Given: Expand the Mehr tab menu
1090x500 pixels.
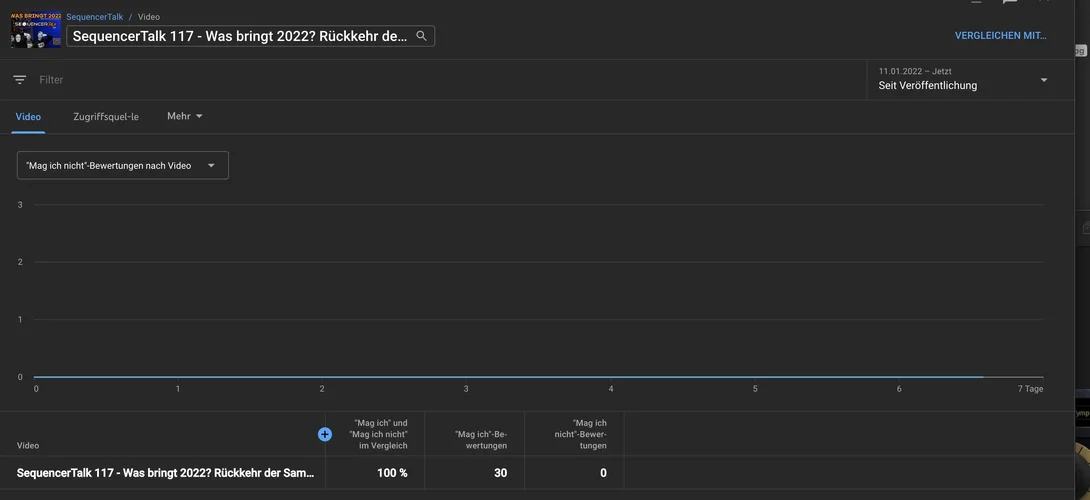Looking at the screenshot, I should (185, 116).
